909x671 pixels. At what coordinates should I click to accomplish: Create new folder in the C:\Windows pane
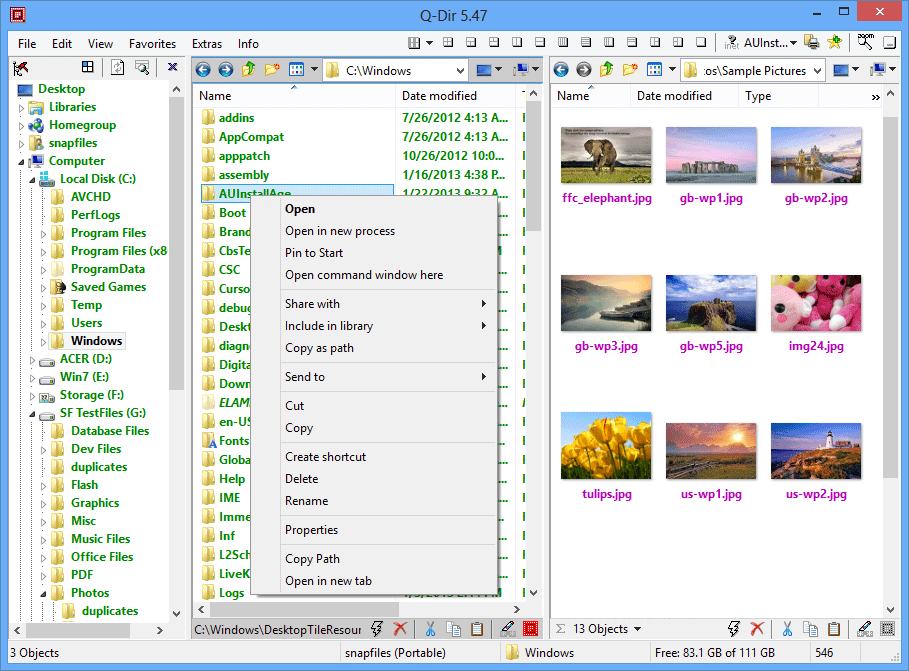pyautogui.click(x=271, y=70)
